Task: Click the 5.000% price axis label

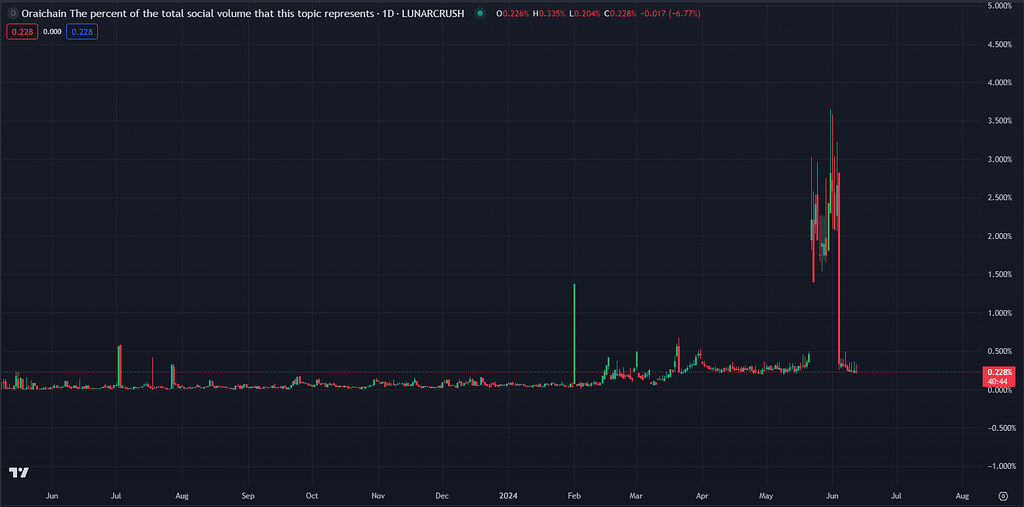Action: pos(999,6)
